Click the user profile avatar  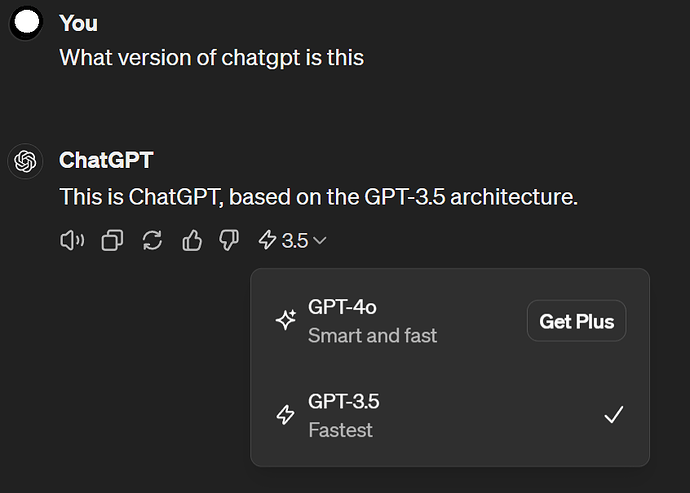pos(26,22)
